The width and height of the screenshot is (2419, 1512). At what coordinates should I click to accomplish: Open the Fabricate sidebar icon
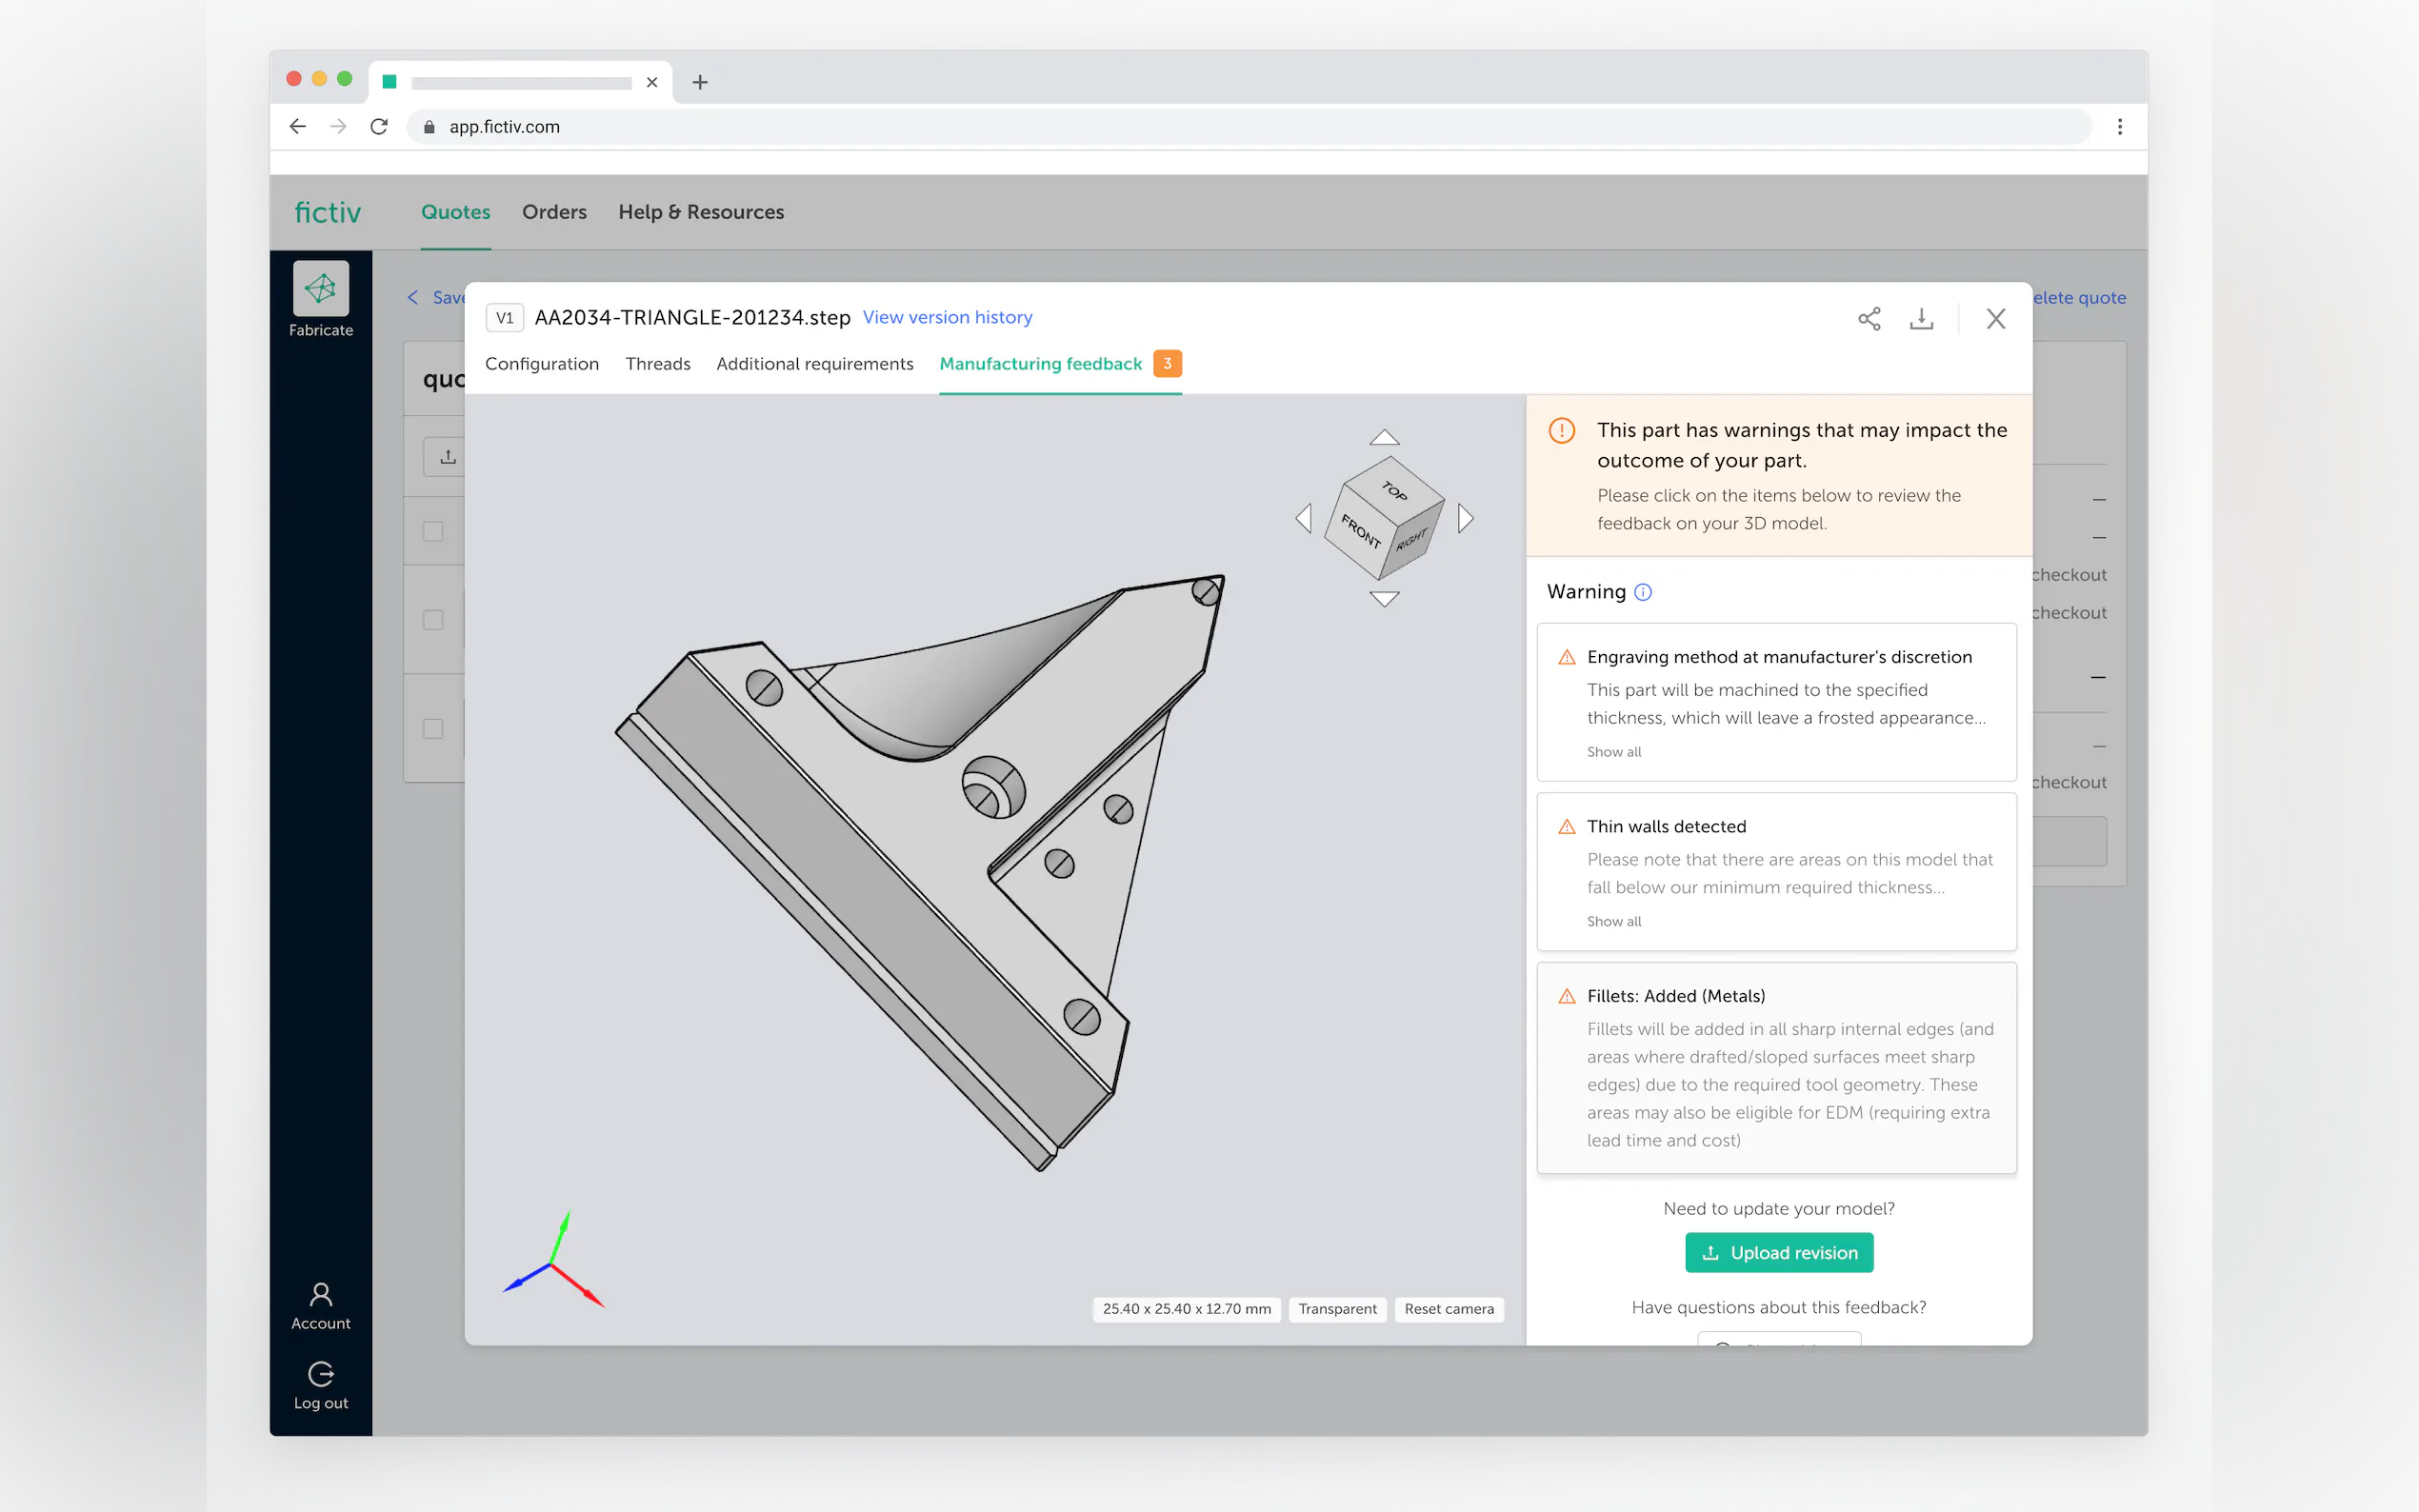coord(320,290)
